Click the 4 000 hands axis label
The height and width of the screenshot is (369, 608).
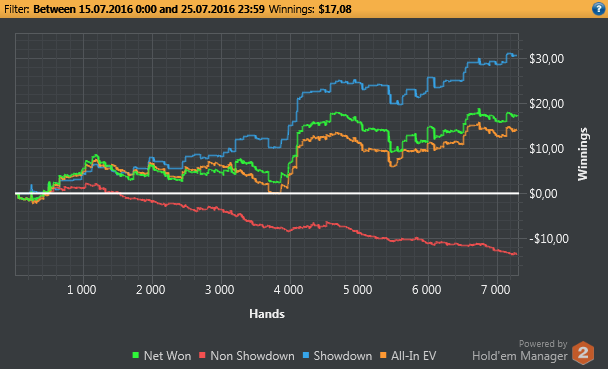(x=288, y=290)
